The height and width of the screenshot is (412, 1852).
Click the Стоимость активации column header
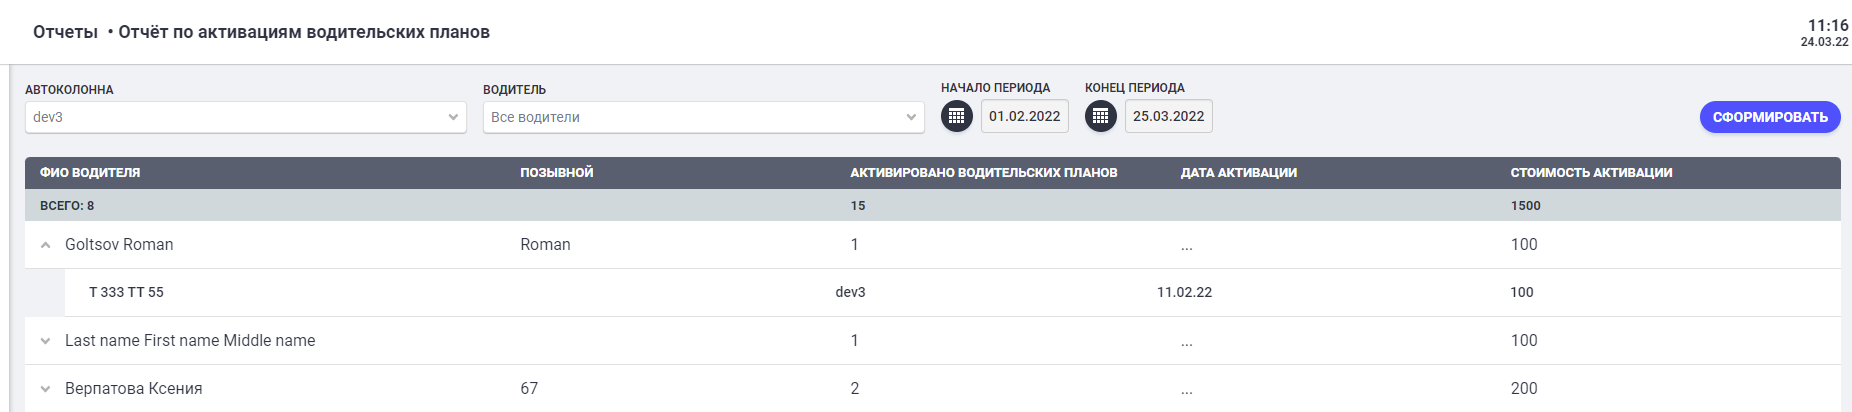(x=1591, y=173)
